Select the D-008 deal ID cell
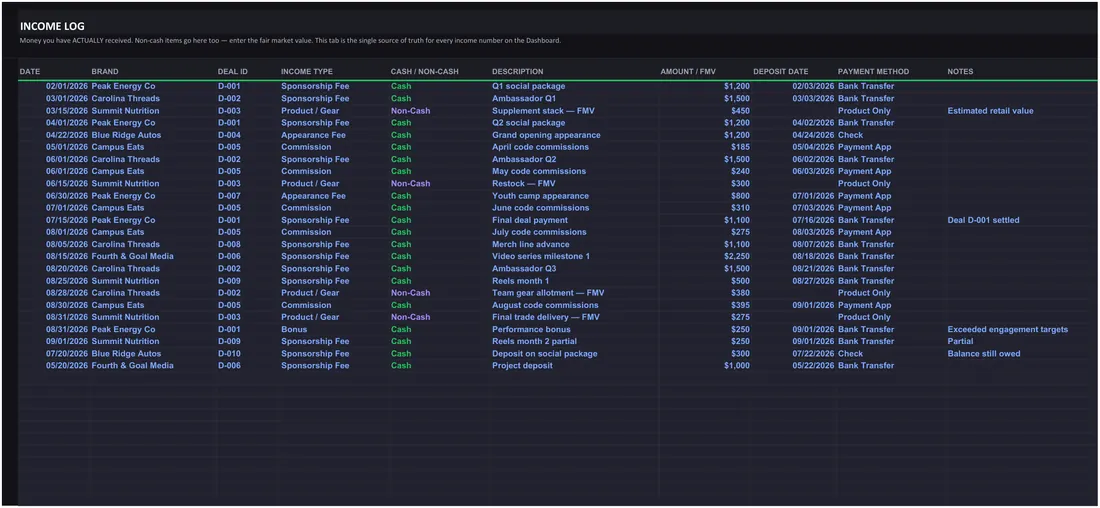 point(229,244)
